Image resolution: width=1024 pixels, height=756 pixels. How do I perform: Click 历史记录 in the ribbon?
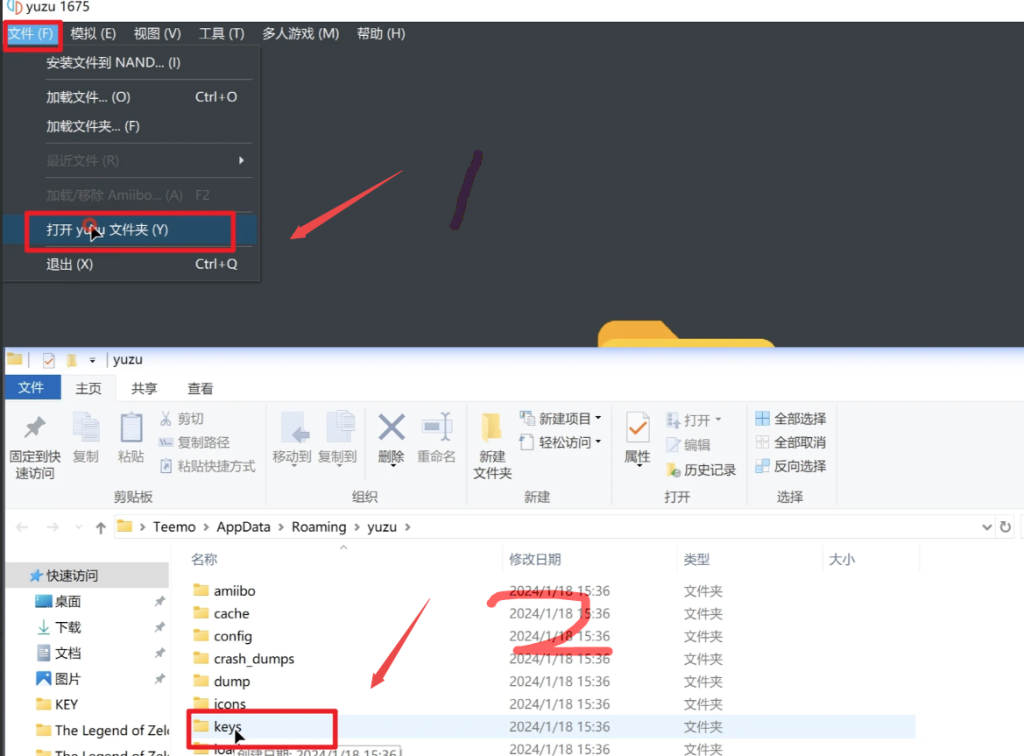pos(701,469)
